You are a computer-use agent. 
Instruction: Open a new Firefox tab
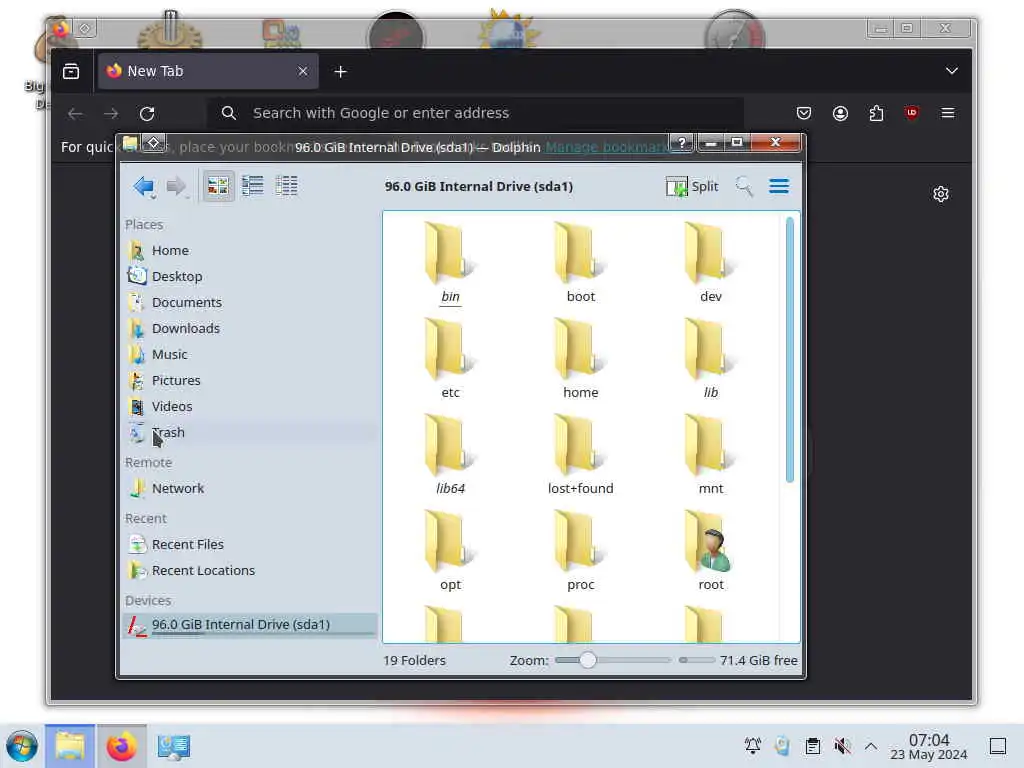coord(340,72)
